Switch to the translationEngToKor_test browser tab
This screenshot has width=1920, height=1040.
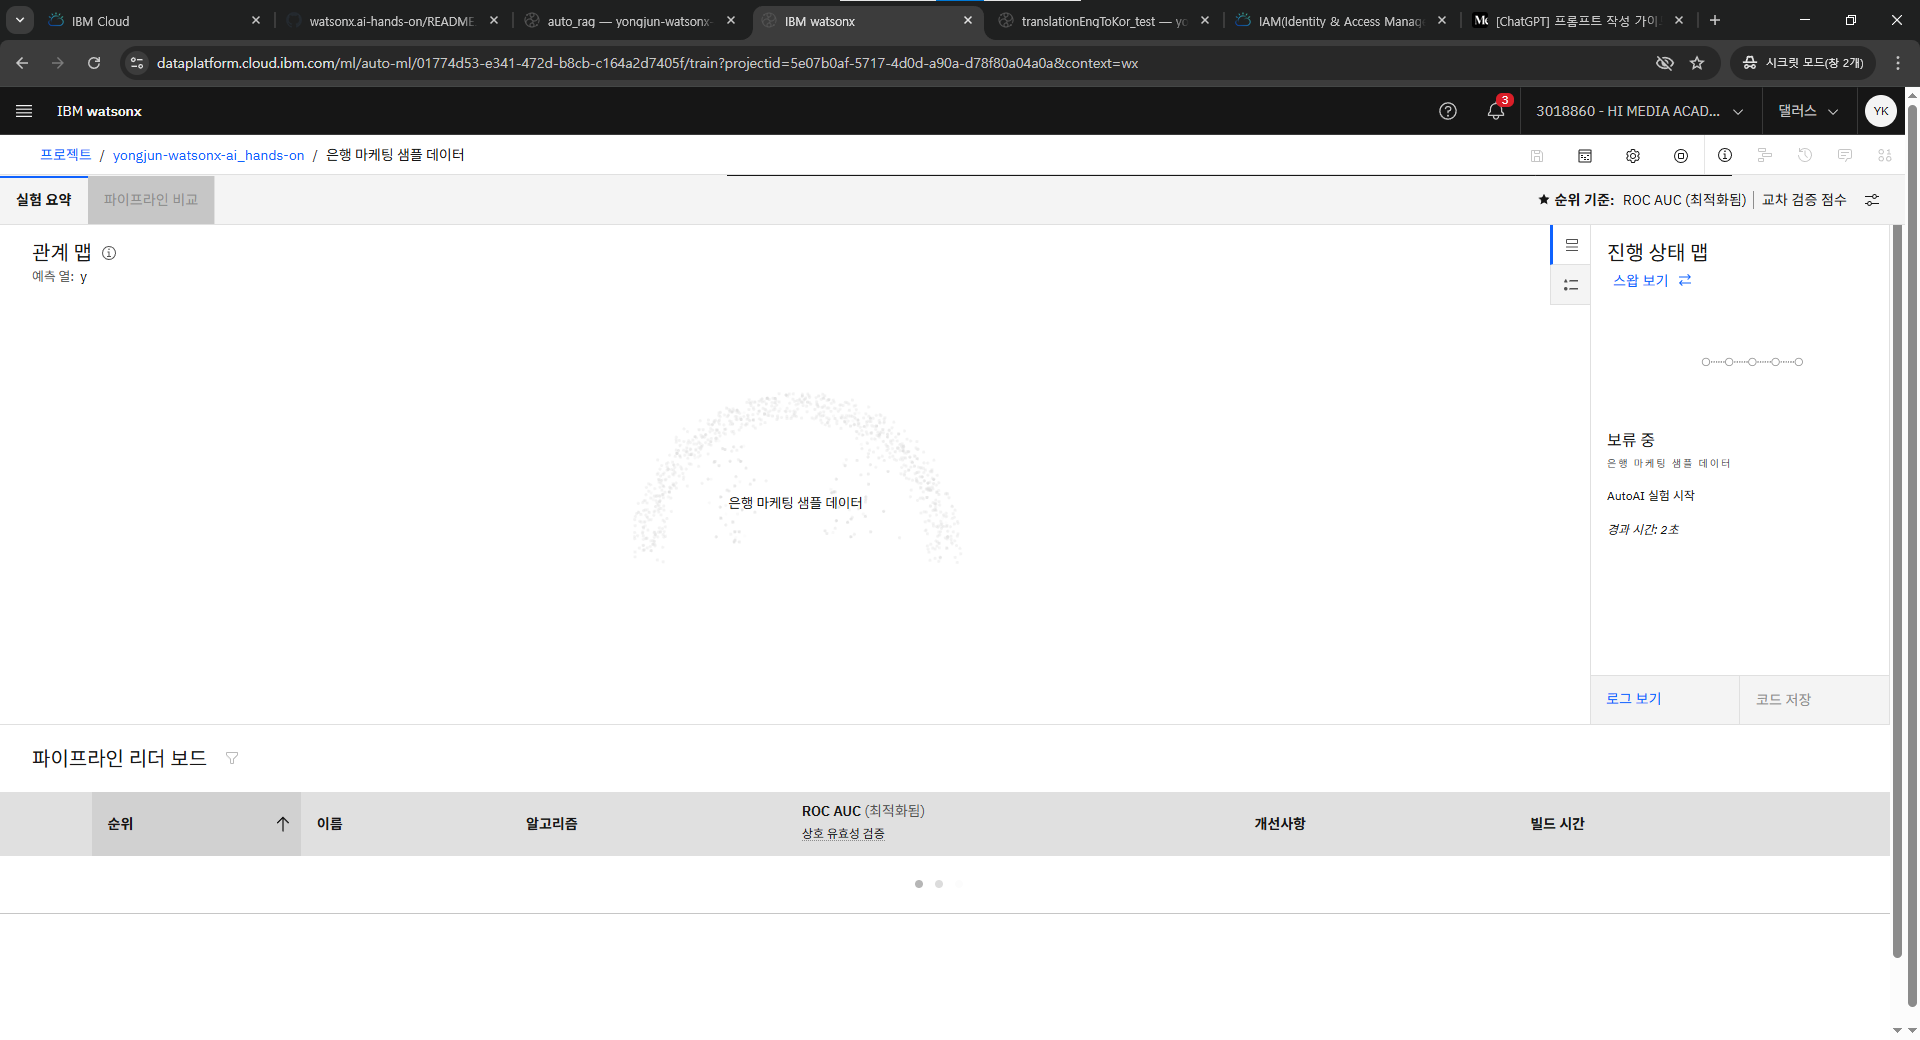tap(1103, 21)
